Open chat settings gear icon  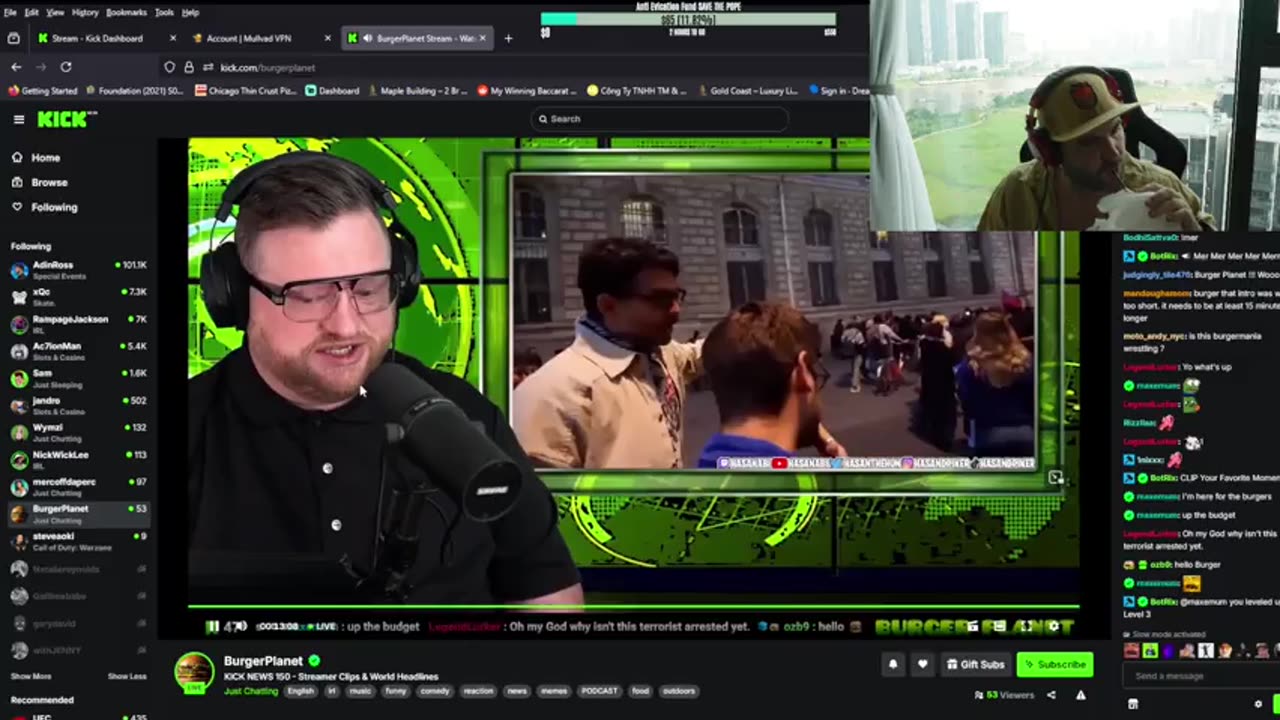pos(1258,704)
